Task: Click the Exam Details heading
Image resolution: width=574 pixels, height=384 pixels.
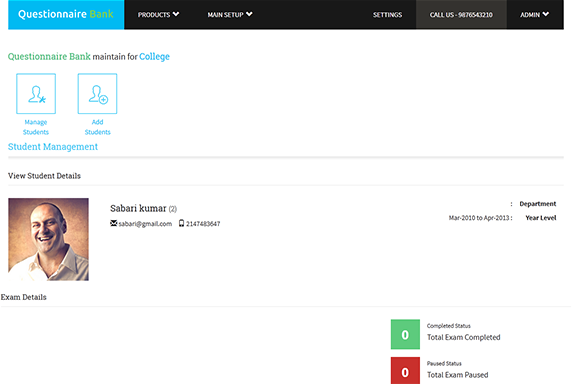Action: (24, 297)
